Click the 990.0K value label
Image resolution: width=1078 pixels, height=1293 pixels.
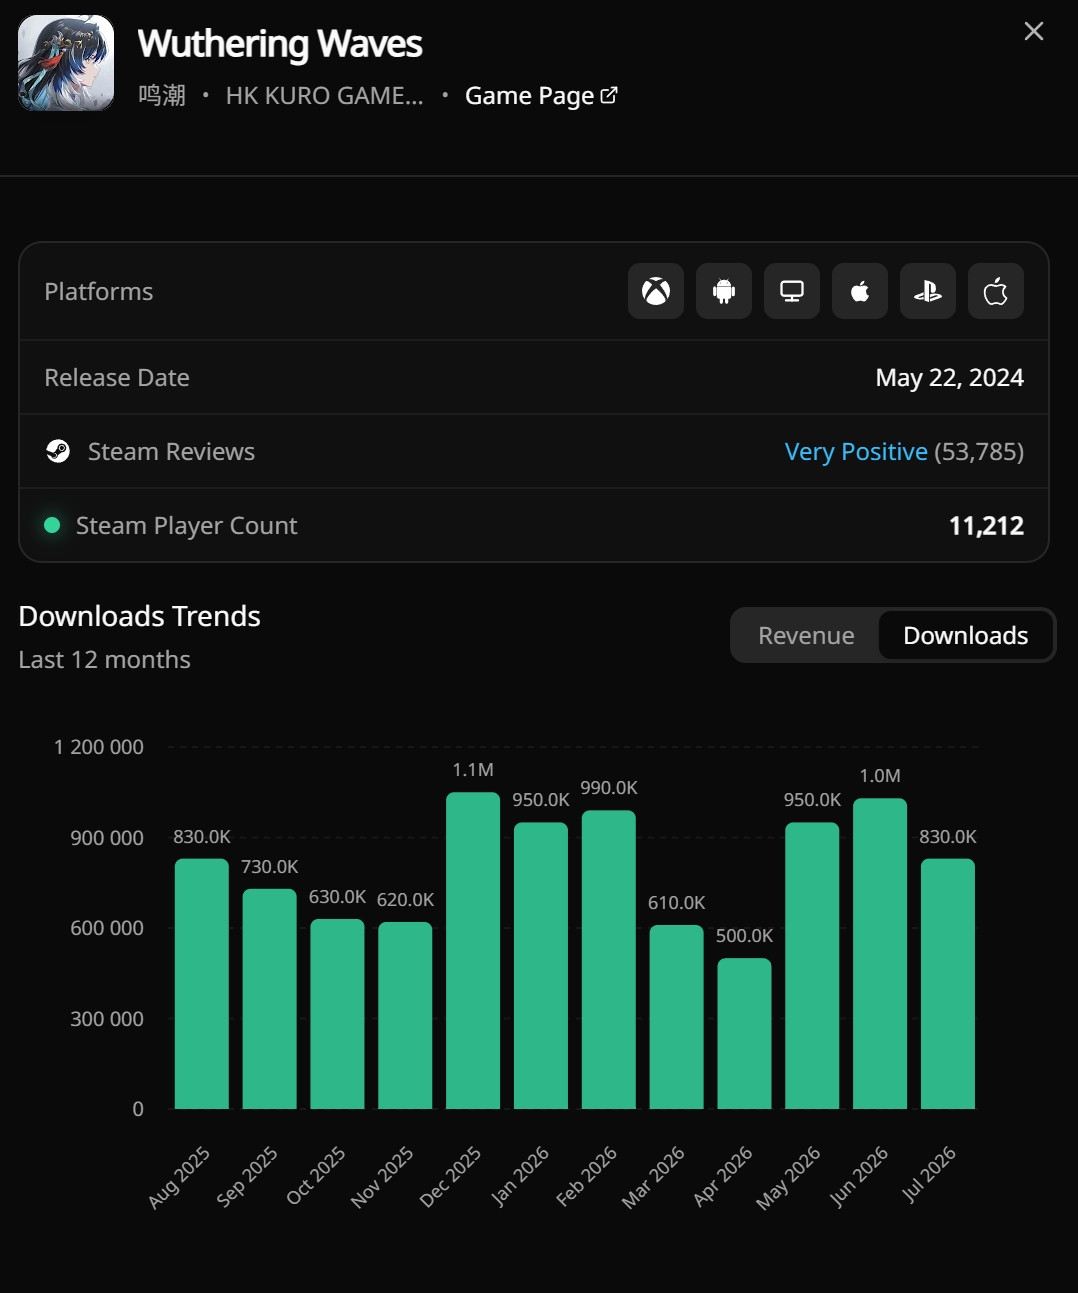point(609,788)
